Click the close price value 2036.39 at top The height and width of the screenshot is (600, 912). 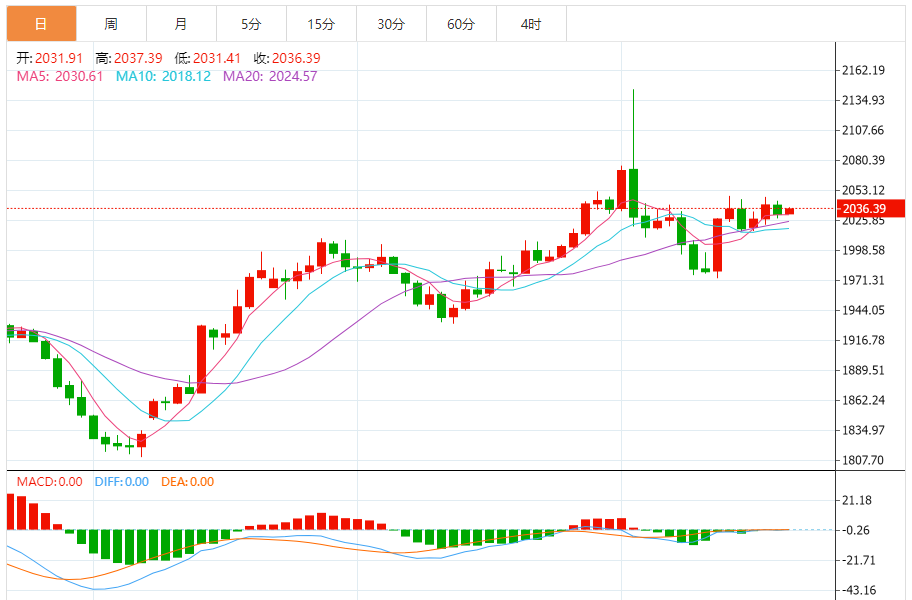tap(296, 58)
